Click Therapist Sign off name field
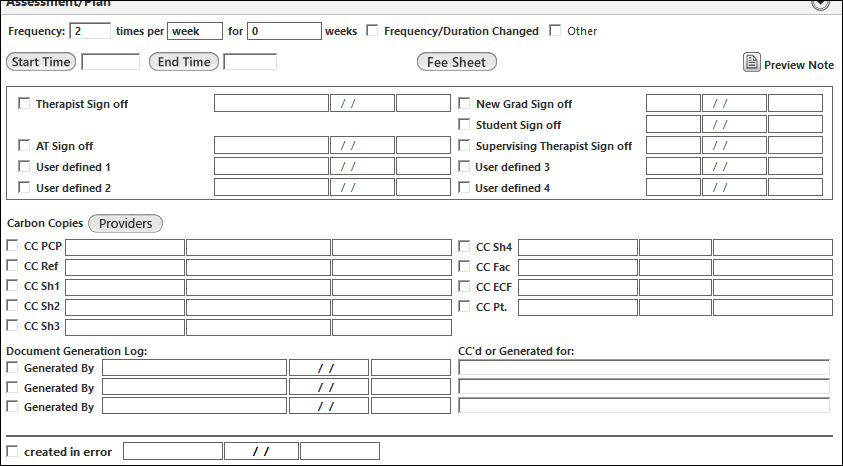Screen dimensions: 843x466 tap(271, 103)
